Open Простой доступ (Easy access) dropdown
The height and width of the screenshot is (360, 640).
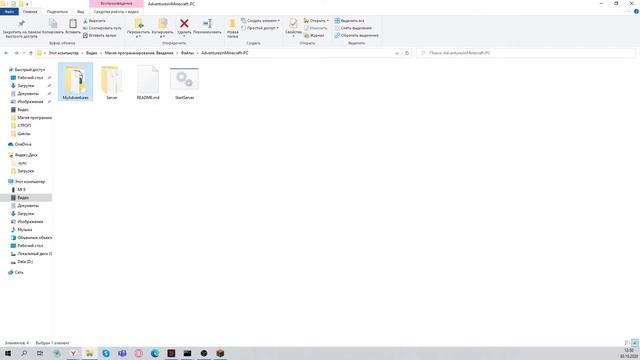[260, 28]
